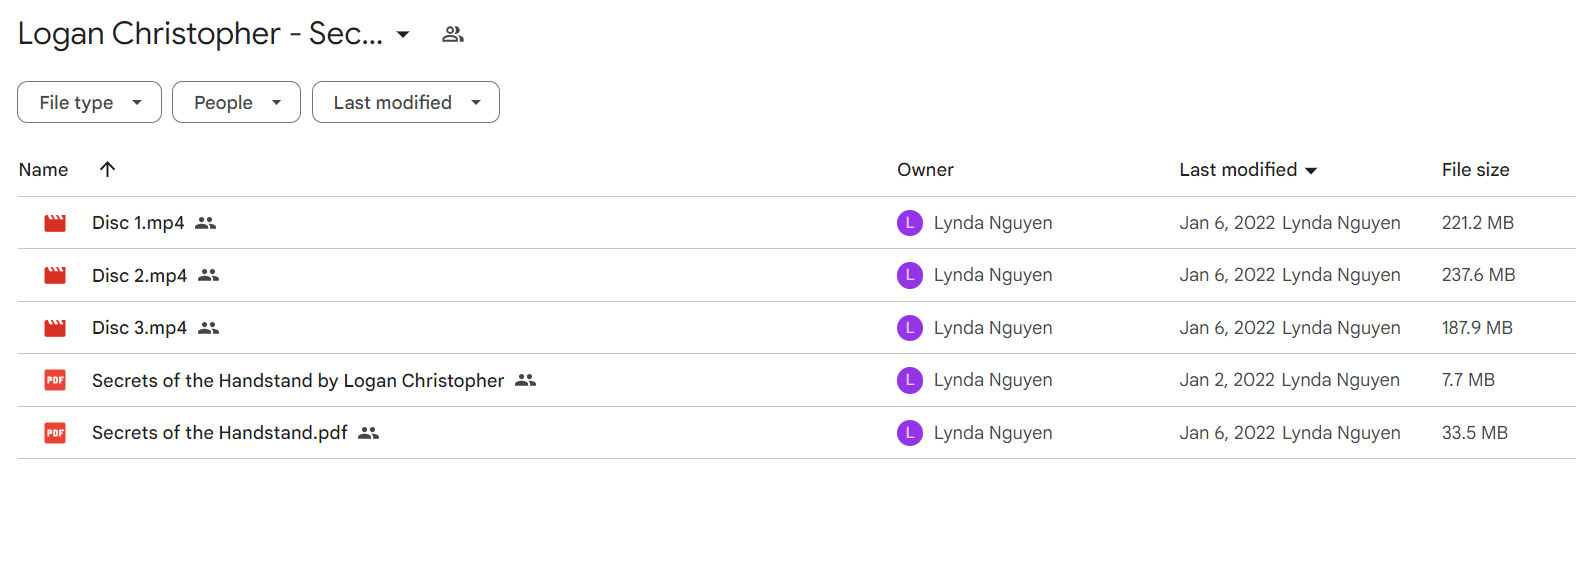Click the shared folder people icon beside title
1576x567 pixels.
tap(453, 34)
